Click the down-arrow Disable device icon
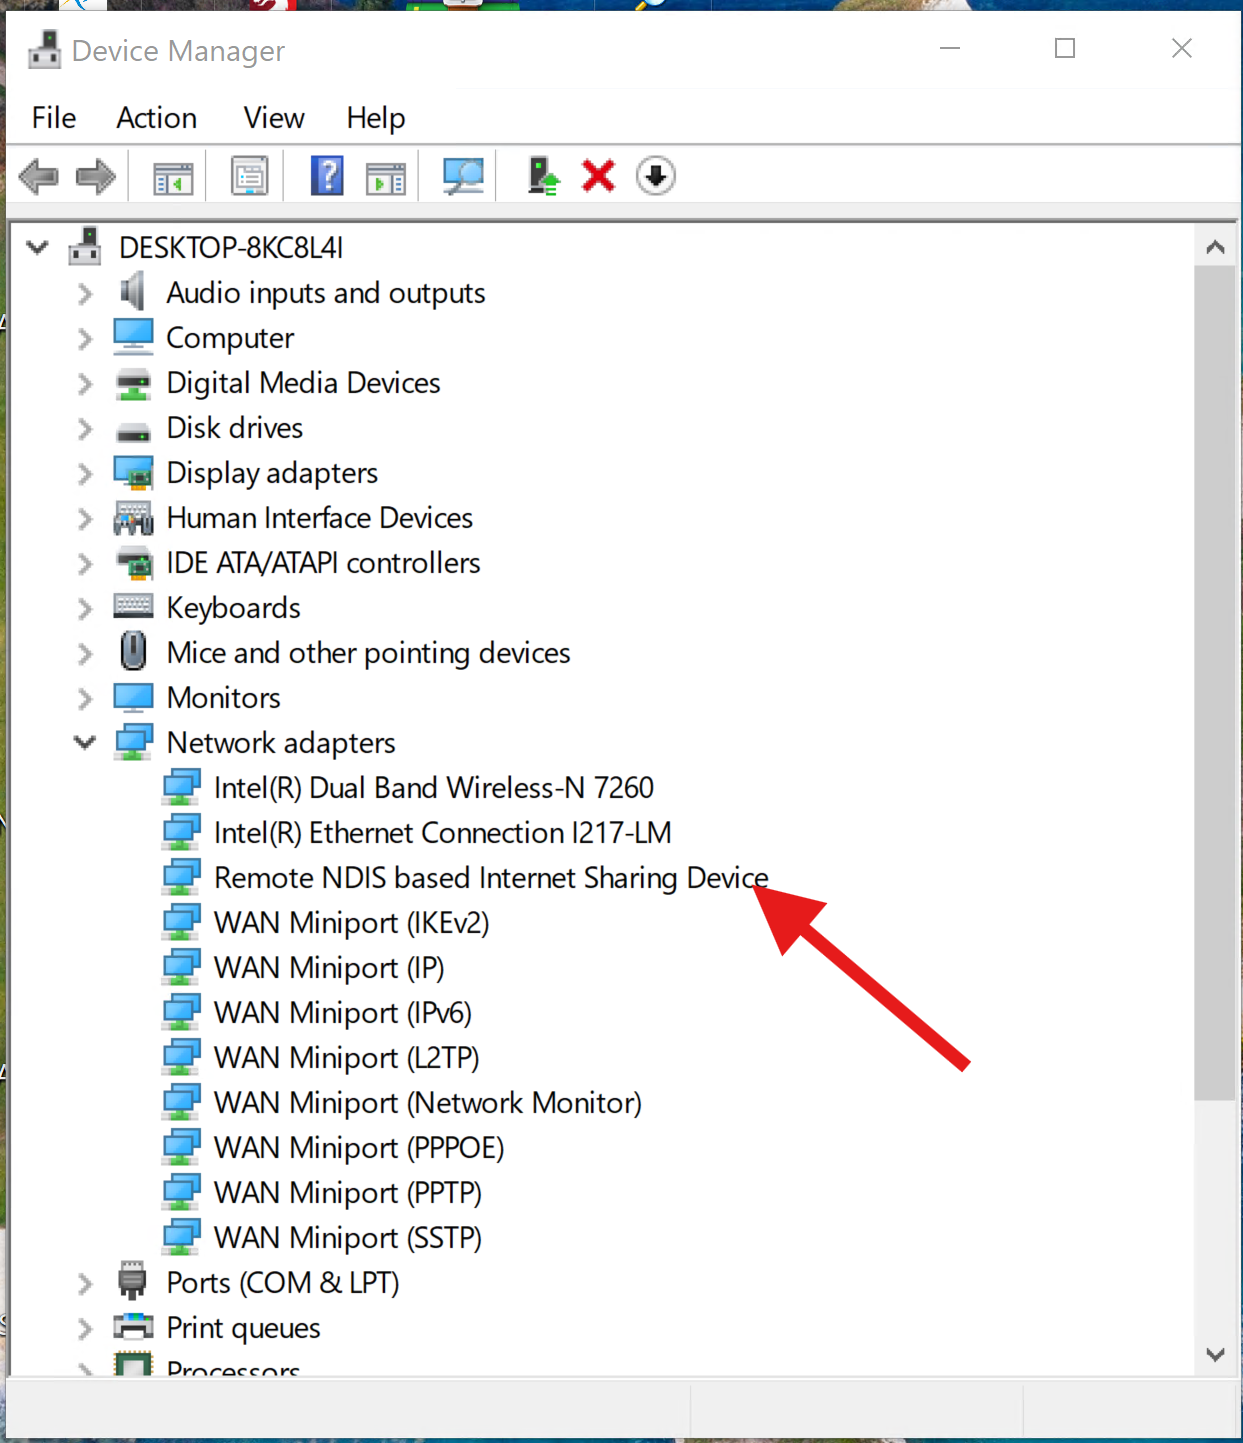The width and height of the screenshot is (1243, 1443). pos(656,177)
